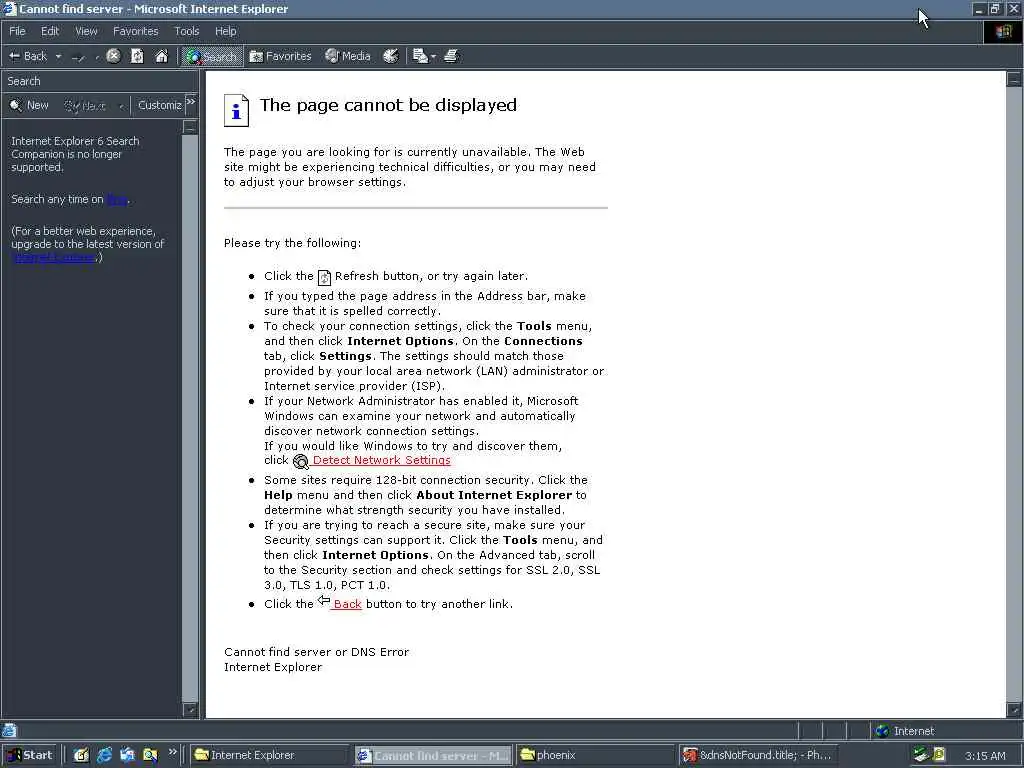The width and height of the screenshot is (1024, 768).
Task: Open the Help menu
Action: (x=225, y=31)
